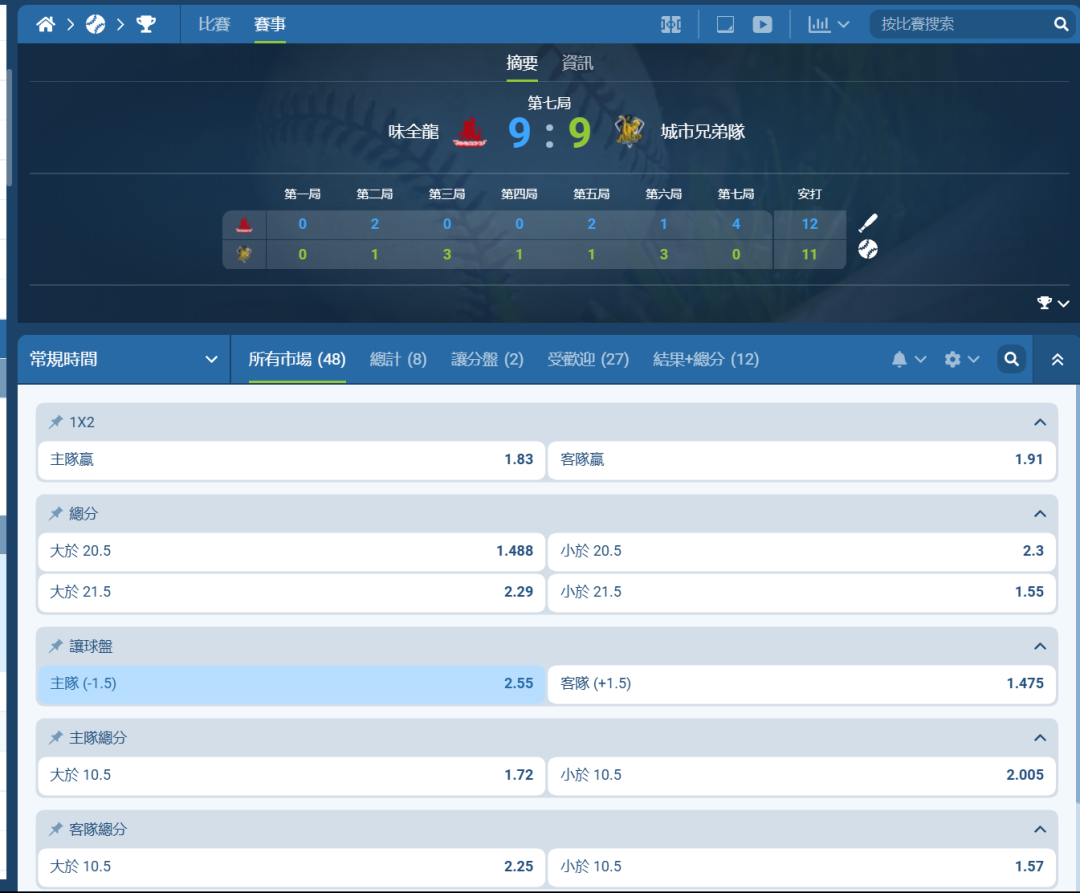Select the 讓分盤 (2) tab
1080x893 pixels.
click(x=487, y=359)
